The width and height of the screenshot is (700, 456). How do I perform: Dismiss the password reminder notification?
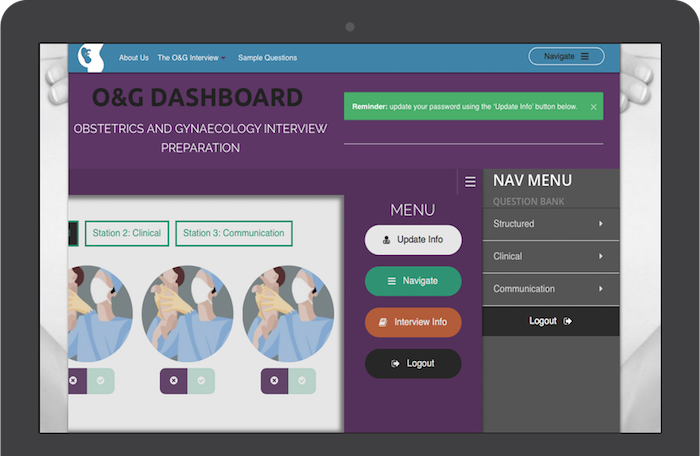593,107
